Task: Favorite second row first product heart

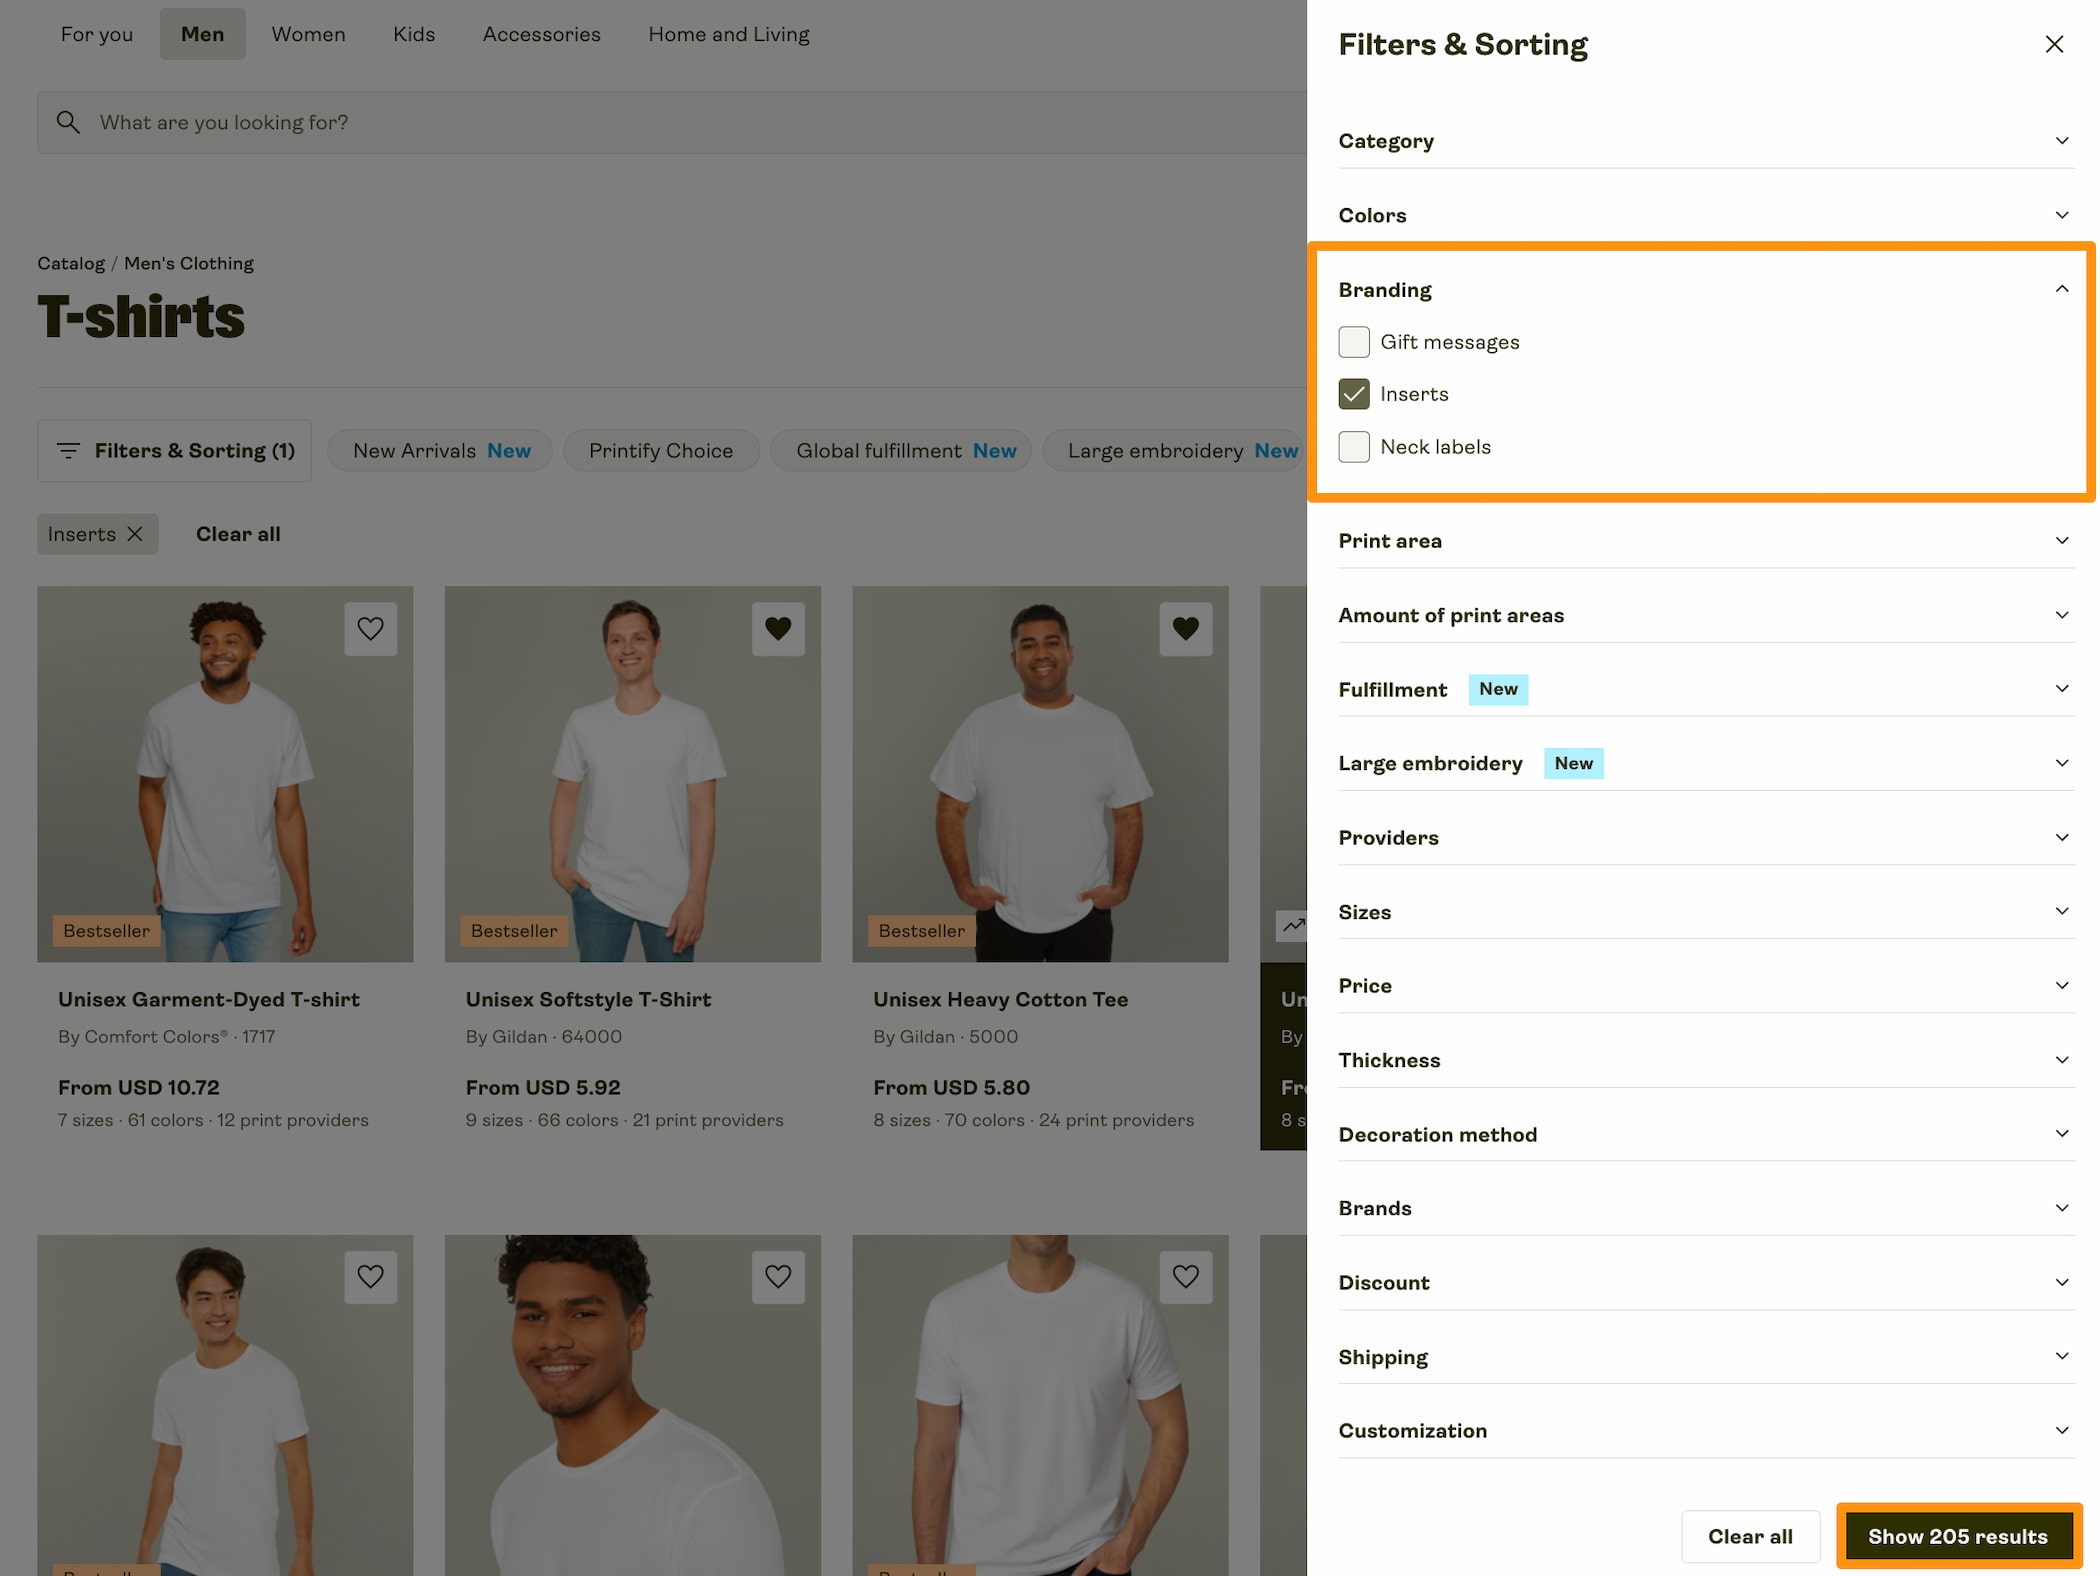Action: pyautogui.click(x=371, y=1277)
